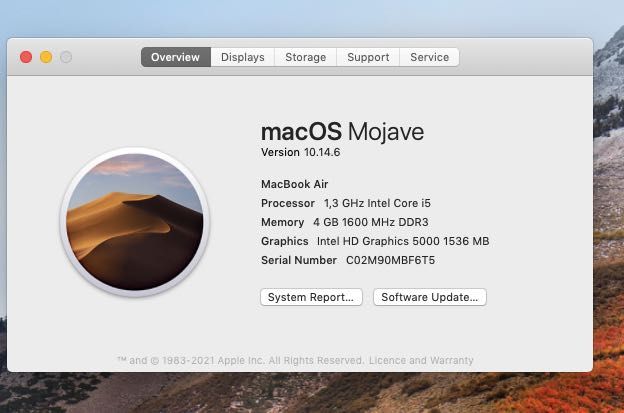
Task: Select the Support tab
Action: click(x=368, y=57)
